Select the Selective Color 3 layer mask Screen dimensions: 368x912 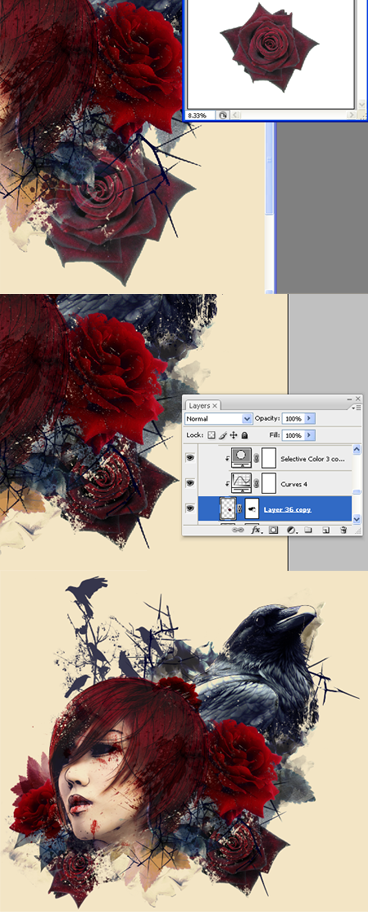(x=269, y=458)
